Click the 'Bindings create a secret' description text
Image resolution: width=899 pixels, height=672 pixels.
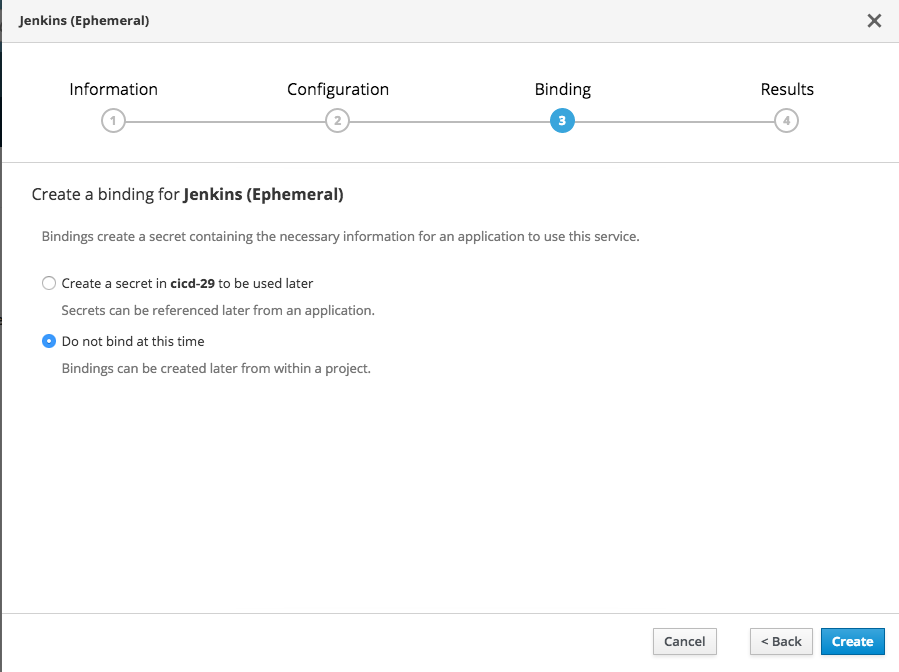(x=341, y=236)
